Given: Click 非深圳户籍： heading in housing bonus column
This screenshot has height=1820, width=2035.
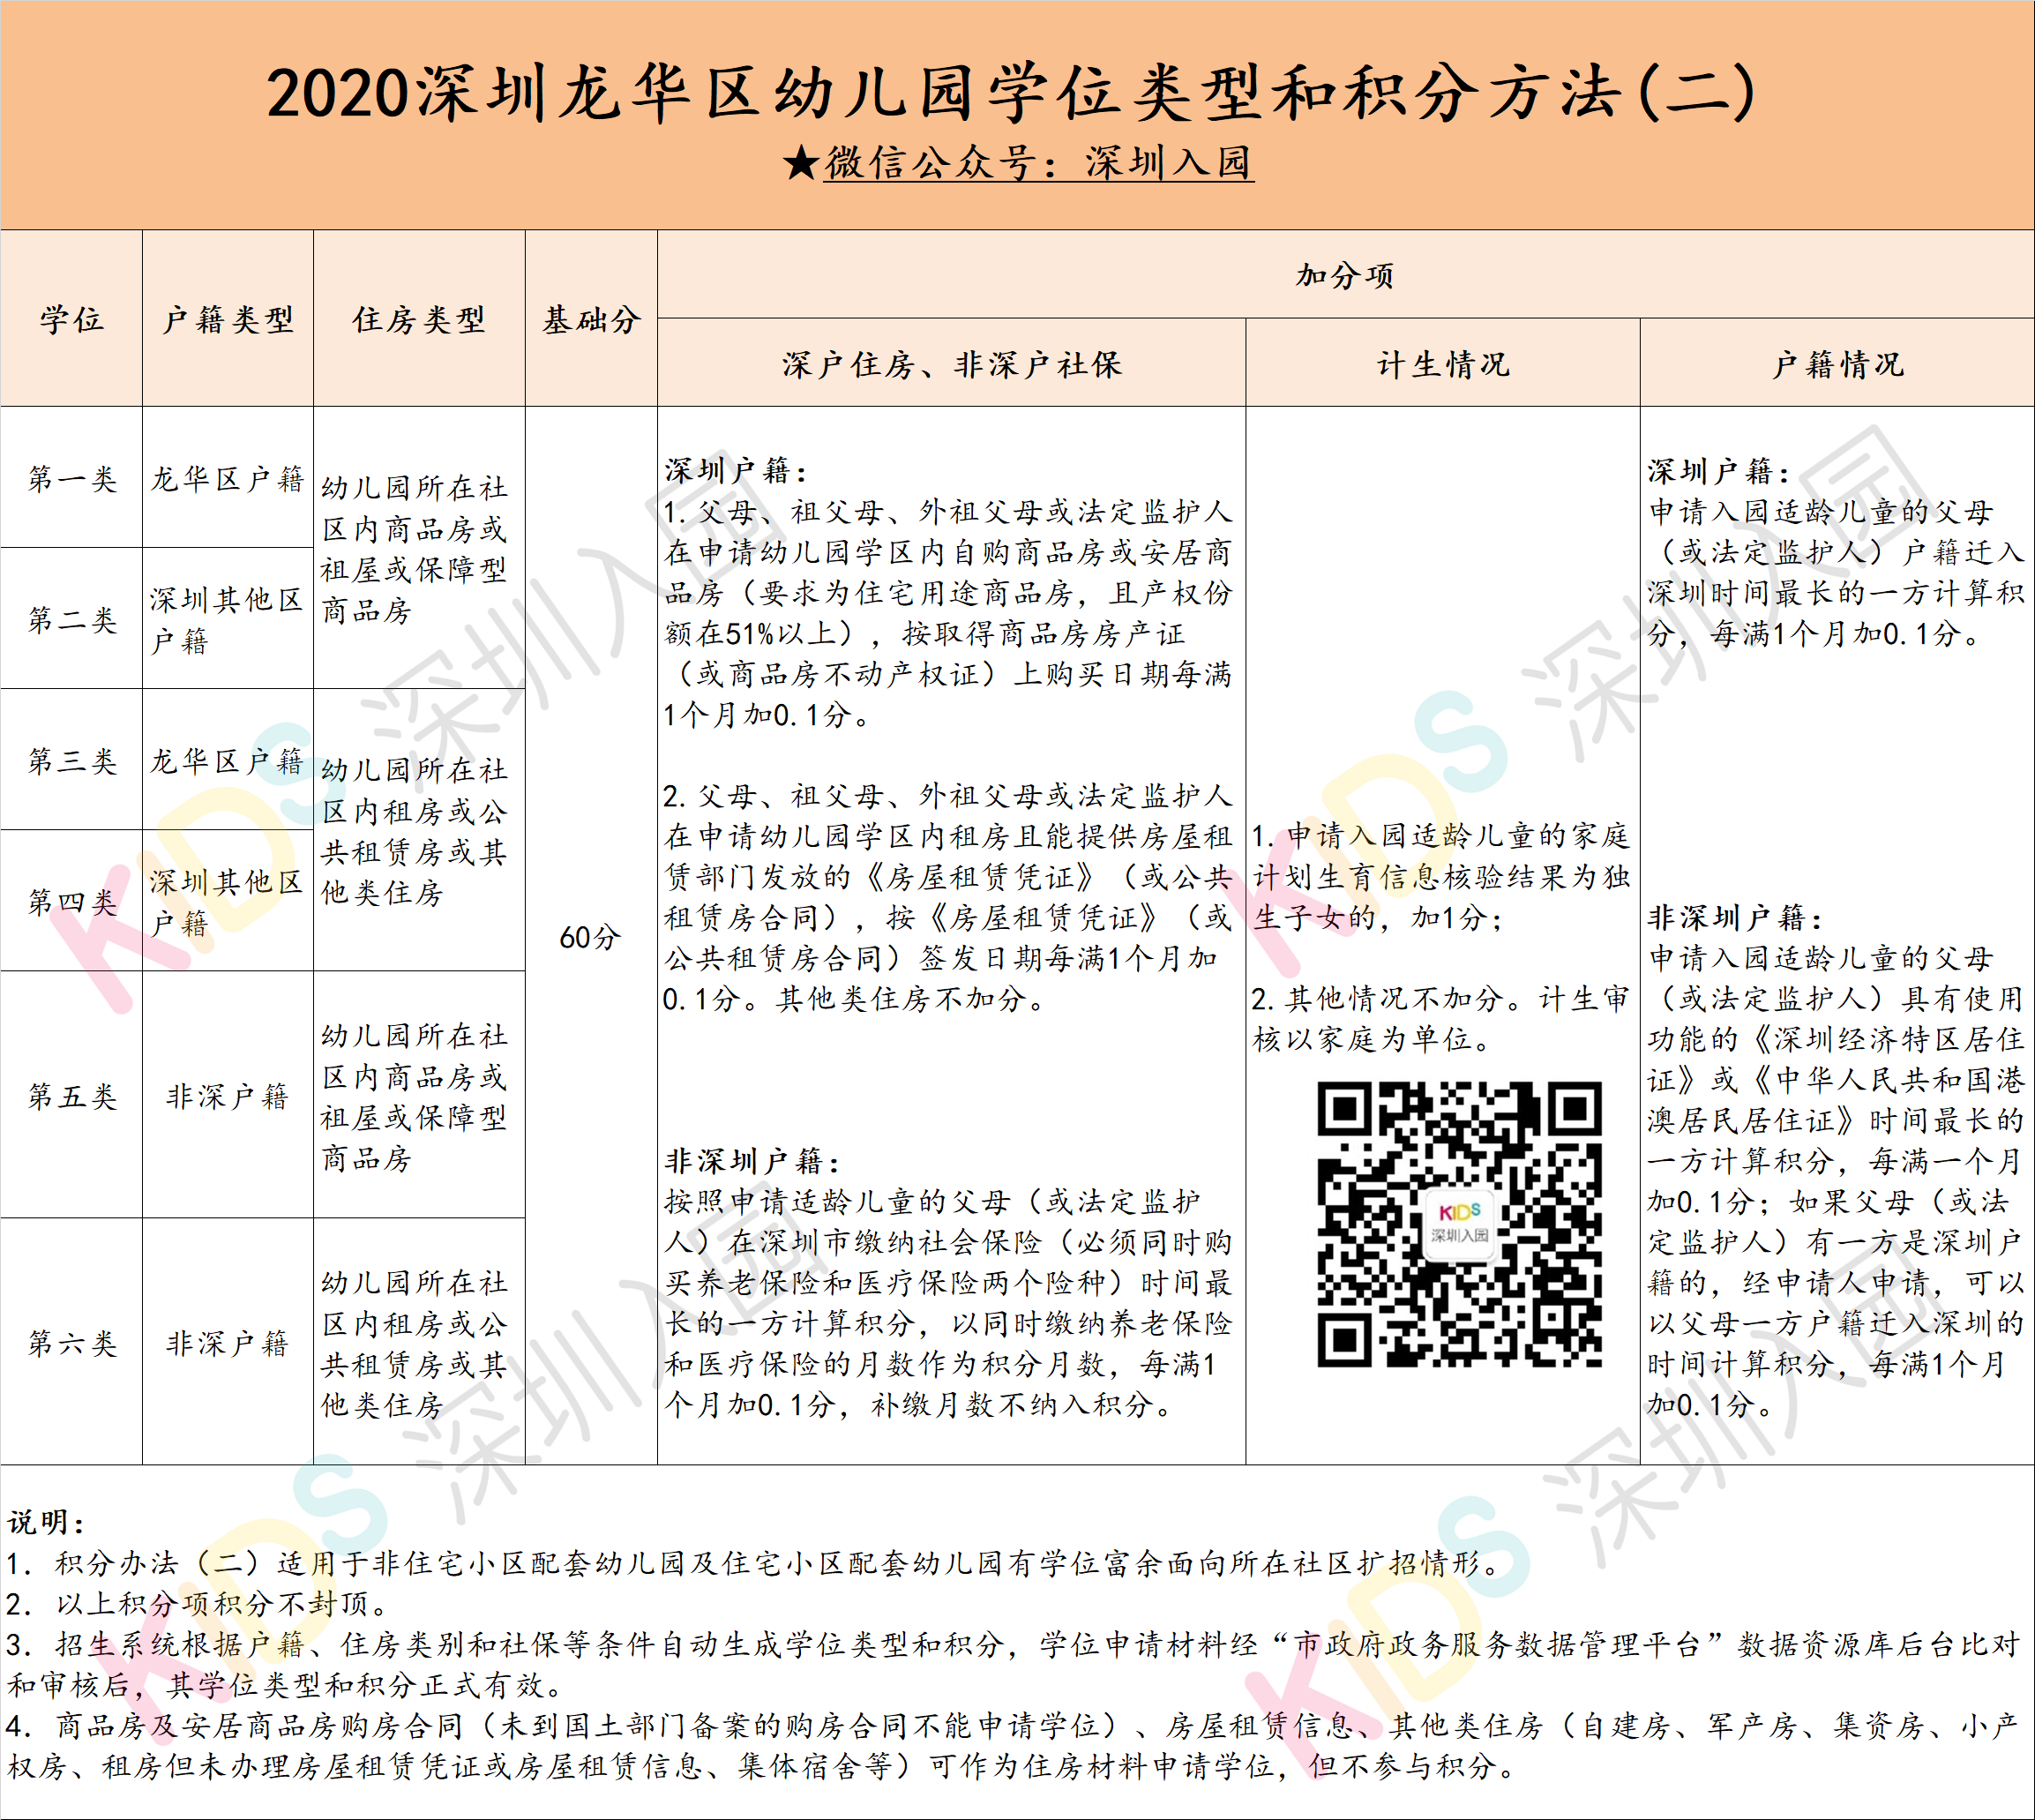Looking at the screenshot, I should pyautogui.click(x=753, y=1161).
